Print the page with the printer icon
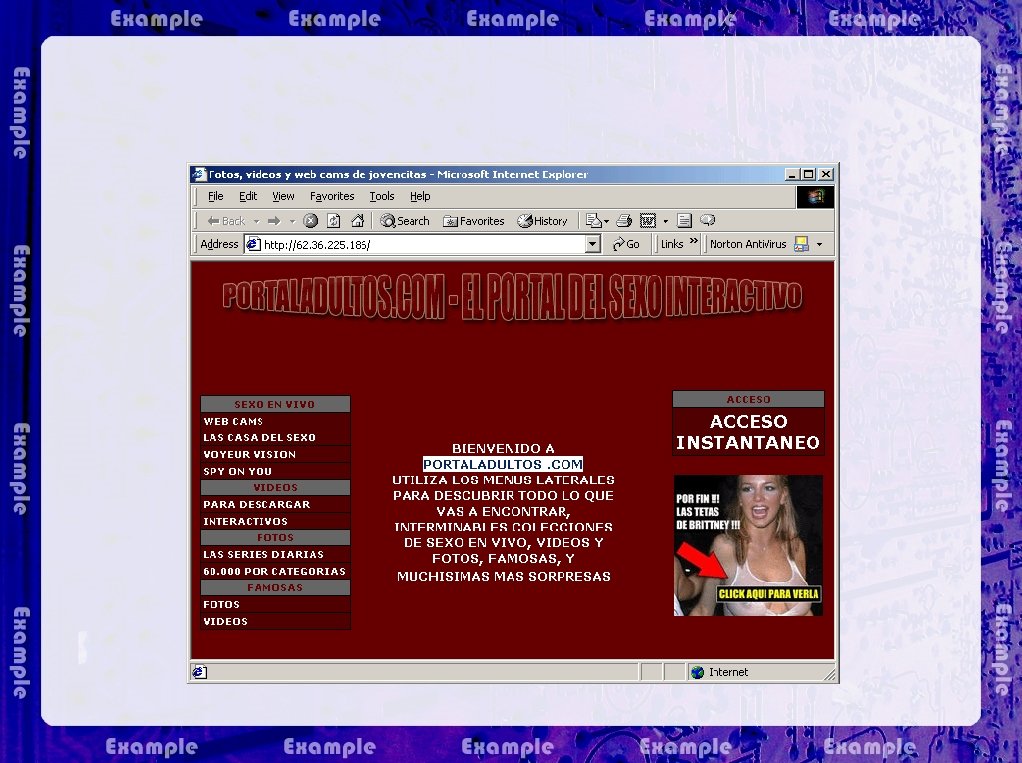 [x=624, y=221]
